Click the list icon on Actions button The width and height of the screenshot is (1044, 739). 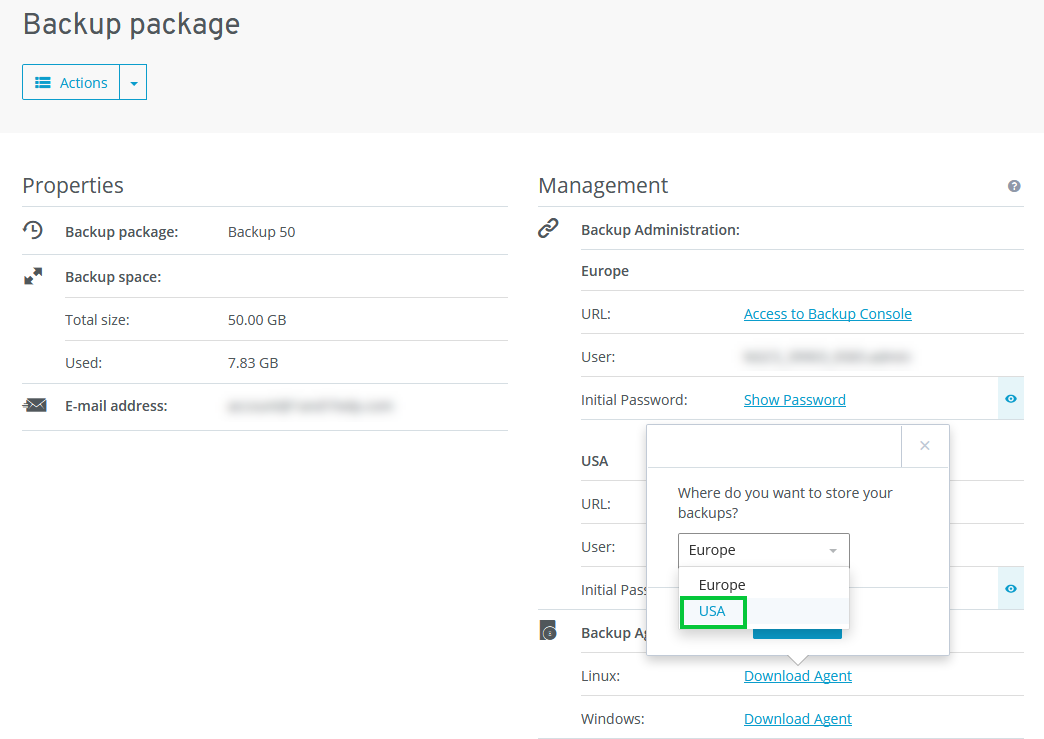click(43, 83)
